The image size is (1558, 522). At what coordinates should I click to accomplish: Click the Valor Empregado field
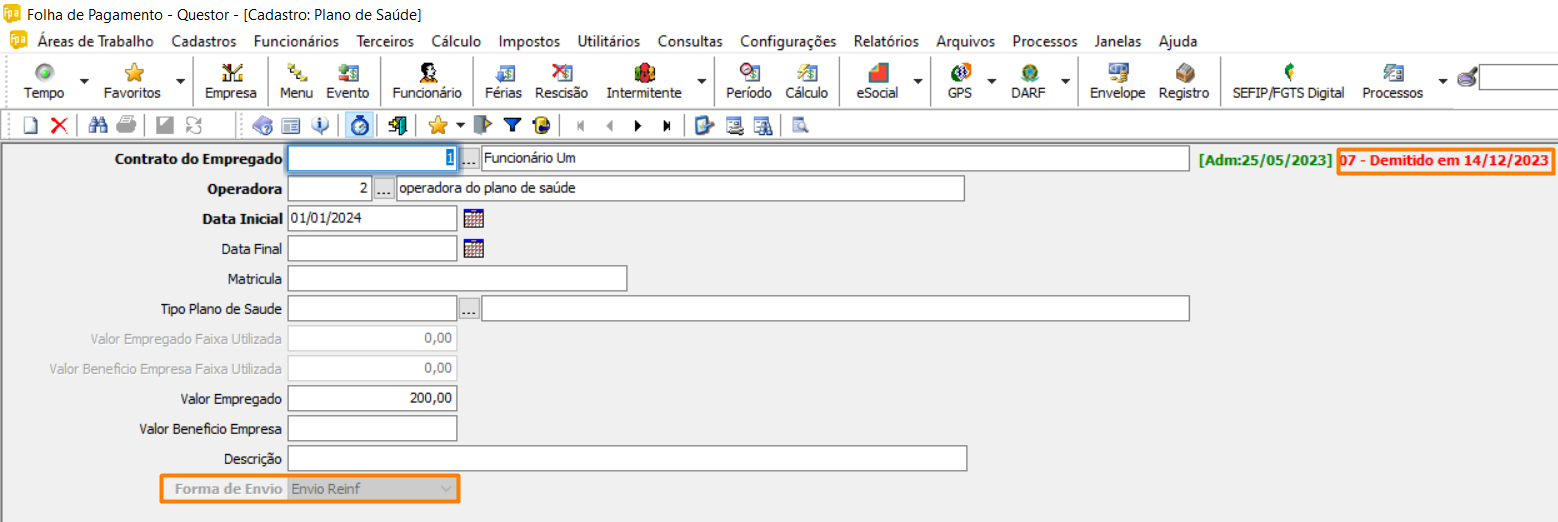(x=372, y=398)
